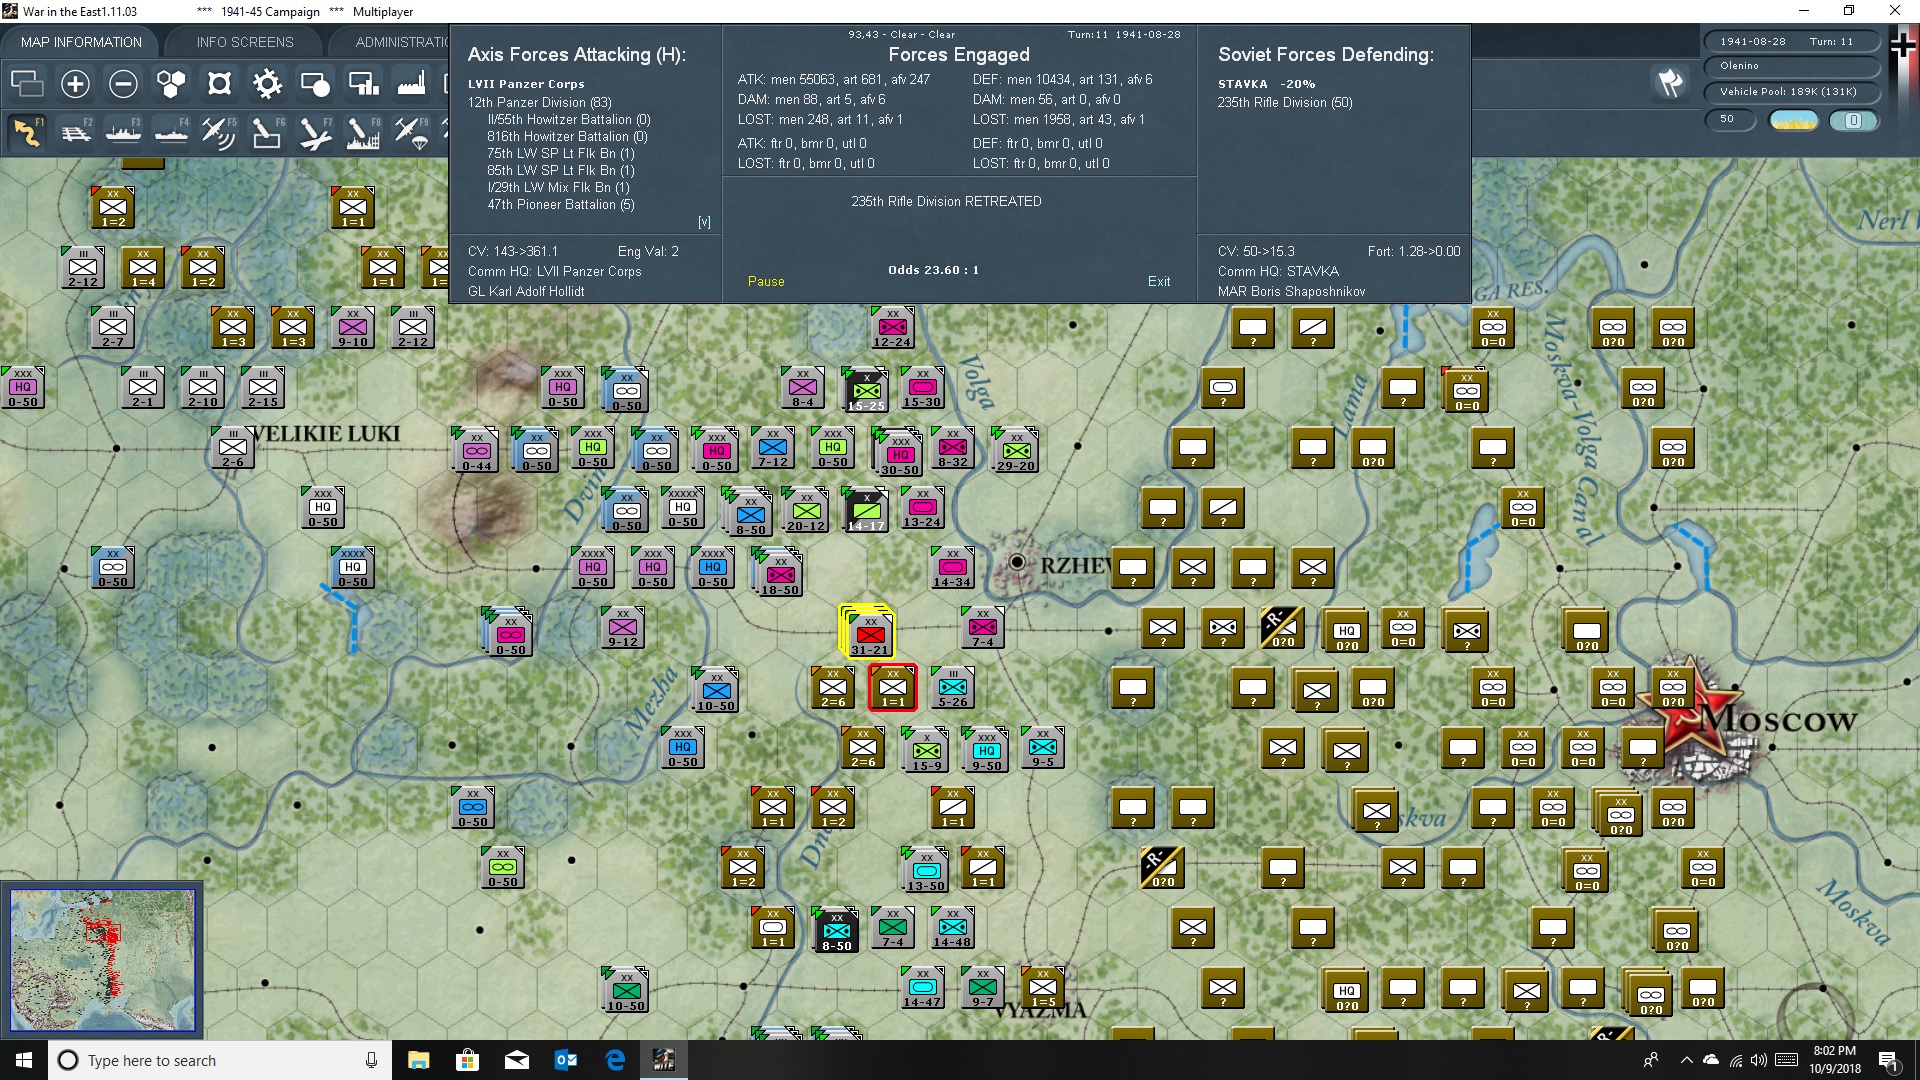Pause the combat resolution

[x=766, y=282]
